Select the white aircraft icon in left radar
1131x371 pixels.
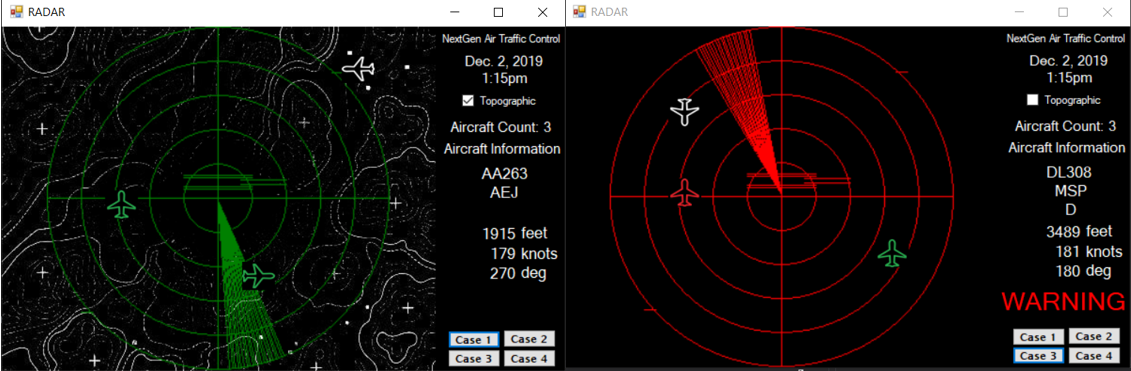tap(358, 69)
